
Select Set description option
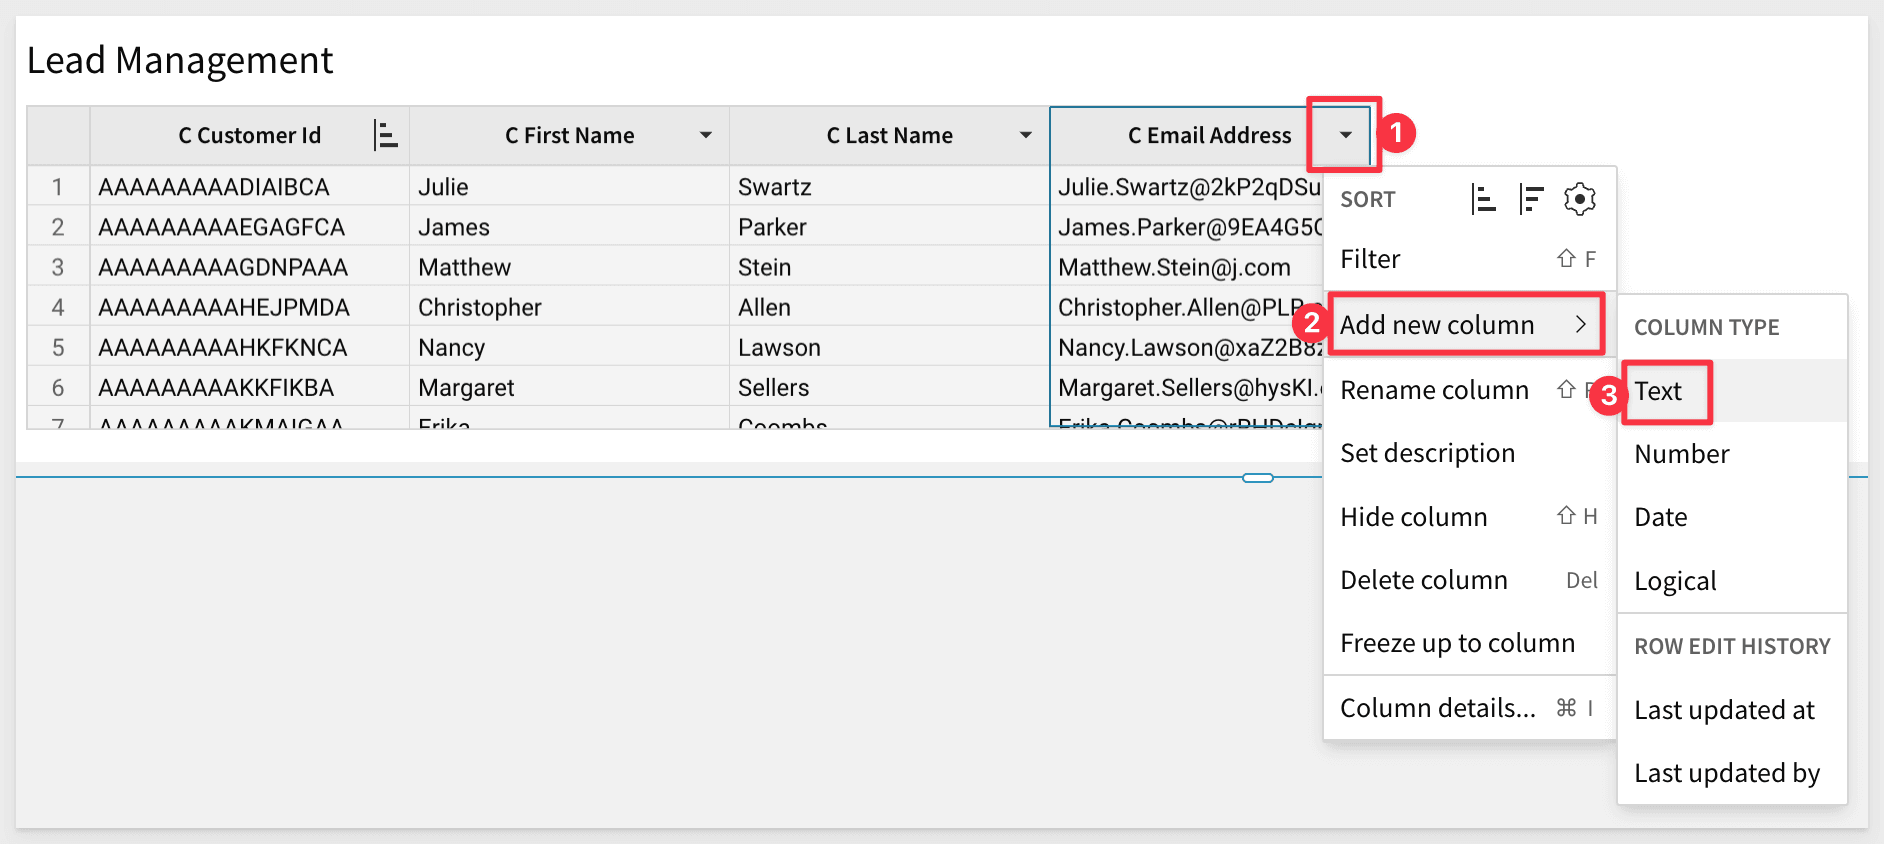coord(1428,453)
